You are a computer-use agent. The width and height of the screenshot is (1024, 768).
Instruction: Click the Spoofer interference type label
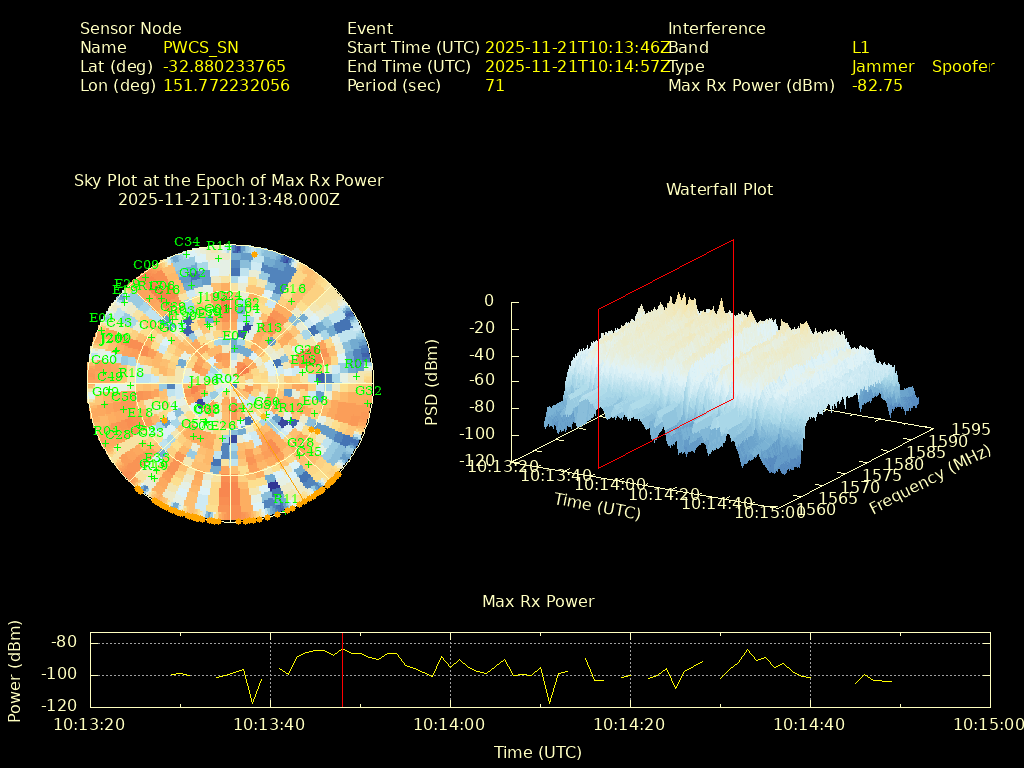(962, 67)
